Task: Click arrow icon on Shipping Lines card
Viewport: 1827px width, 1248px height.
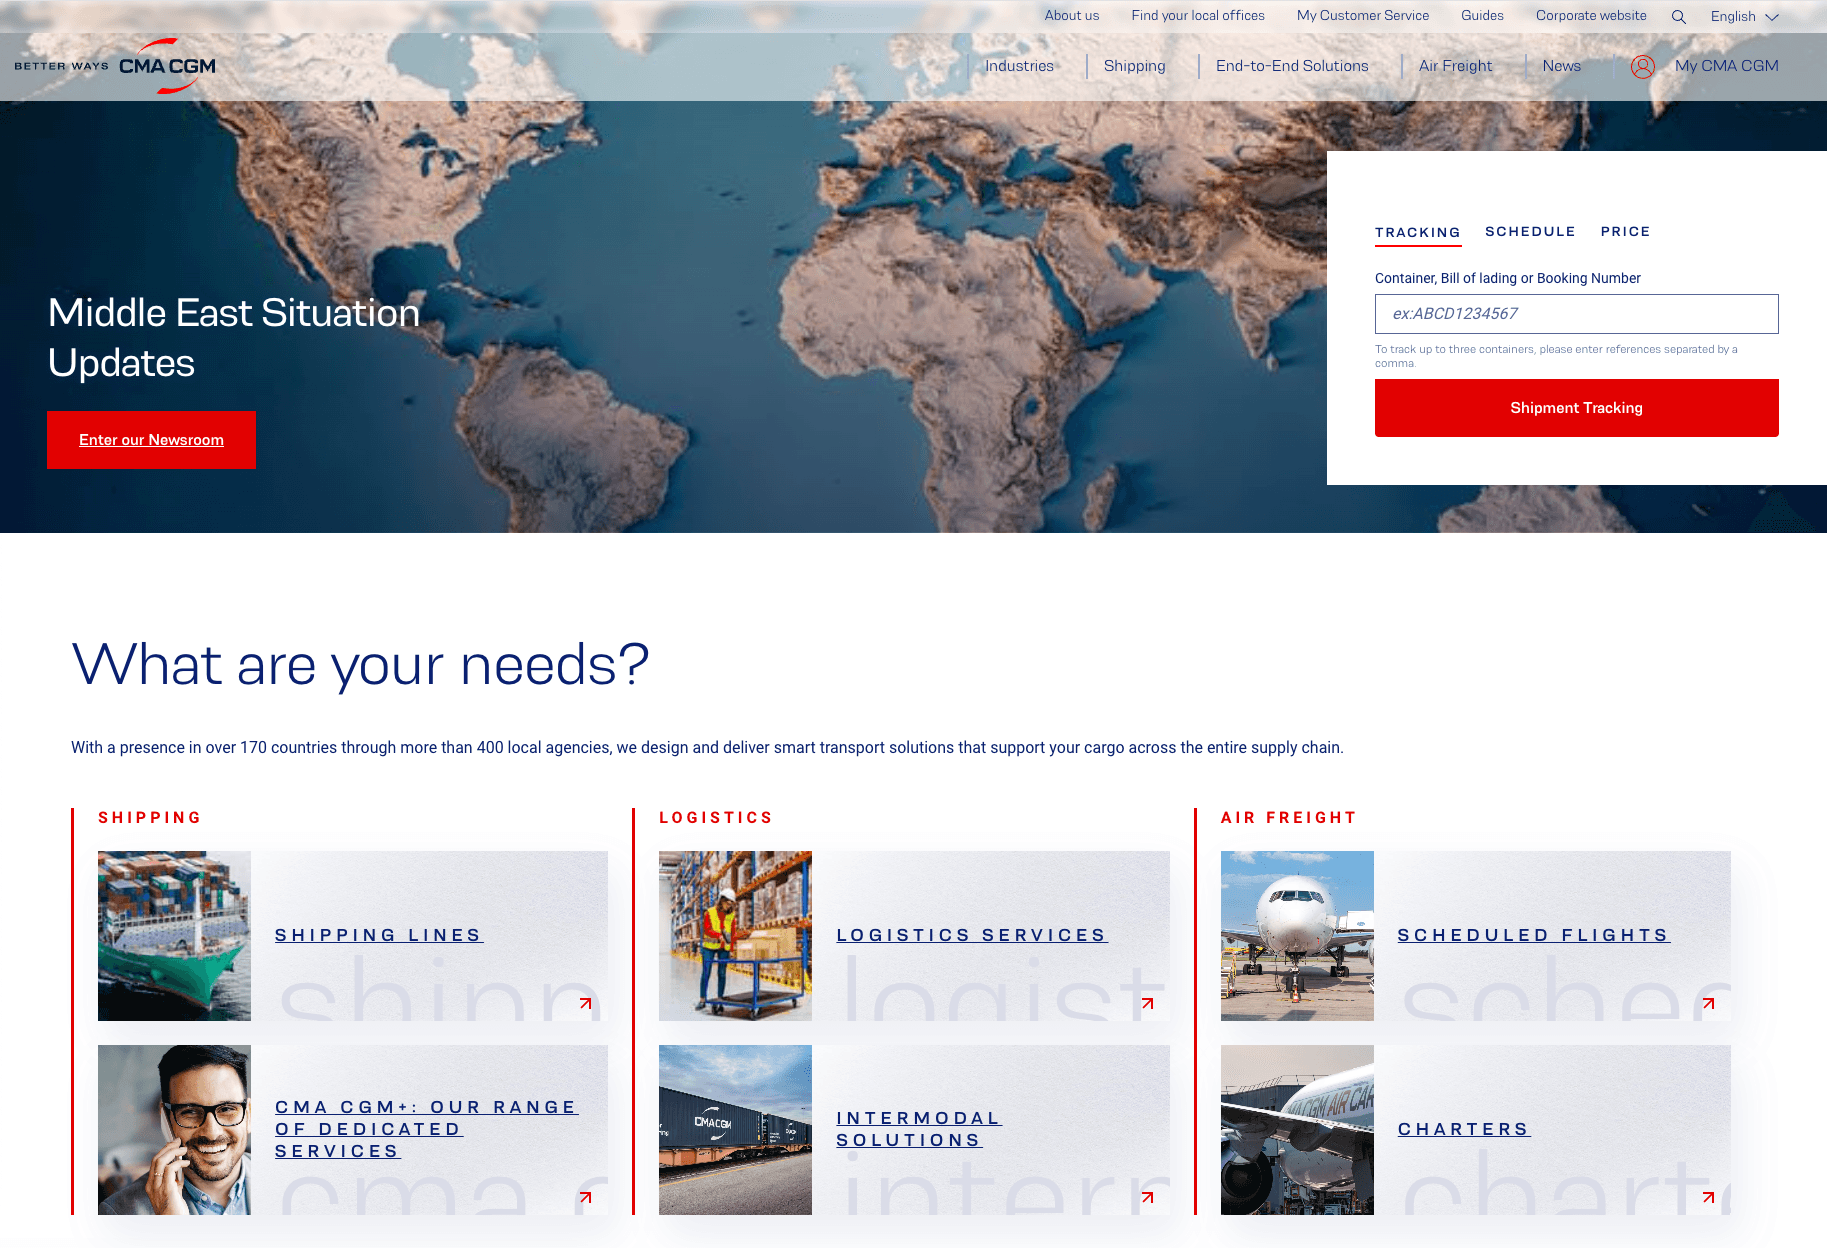Action: pos(586,1003)
